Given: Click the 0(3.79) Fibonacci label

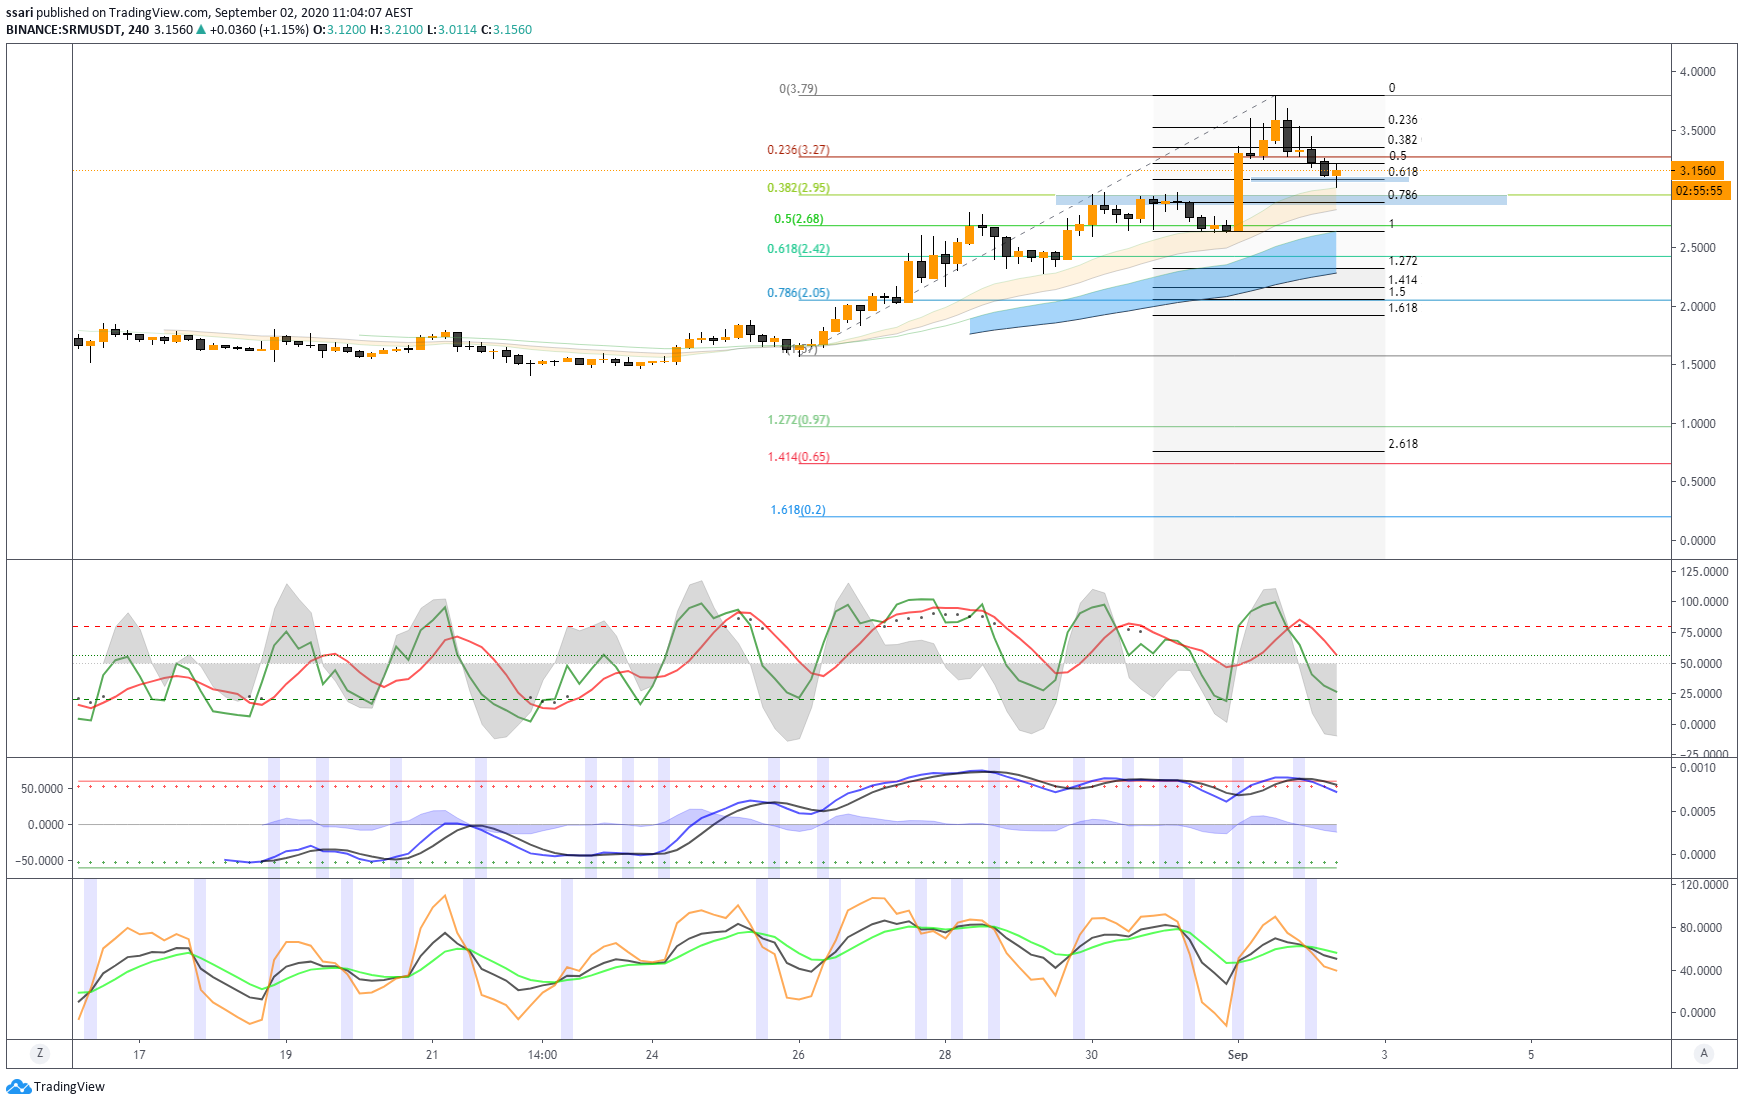Looking at the screenshot, I should point(798,89).
